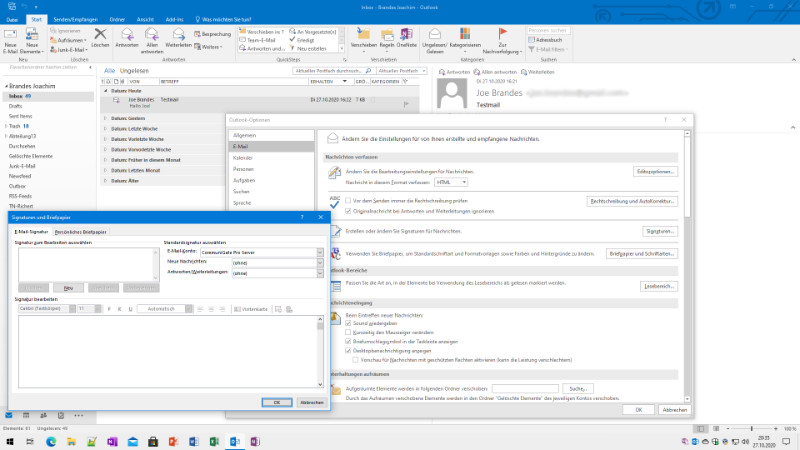Viewport: 800px width, 450px height.
Task: Toggle Briefumschlagsymbol in der Taskleiste checkbox
Action: pyautogui.click(x=348, y=342)
